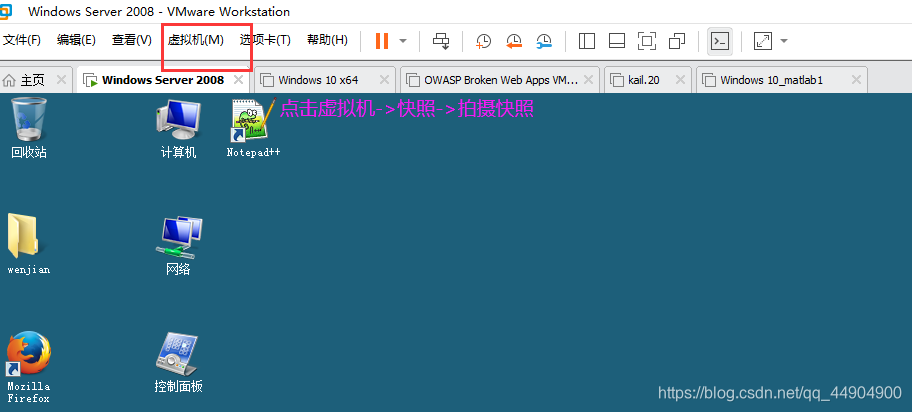Open the 选项卡(T) menu
The image size is (912, 412).
tap(265, 40)
